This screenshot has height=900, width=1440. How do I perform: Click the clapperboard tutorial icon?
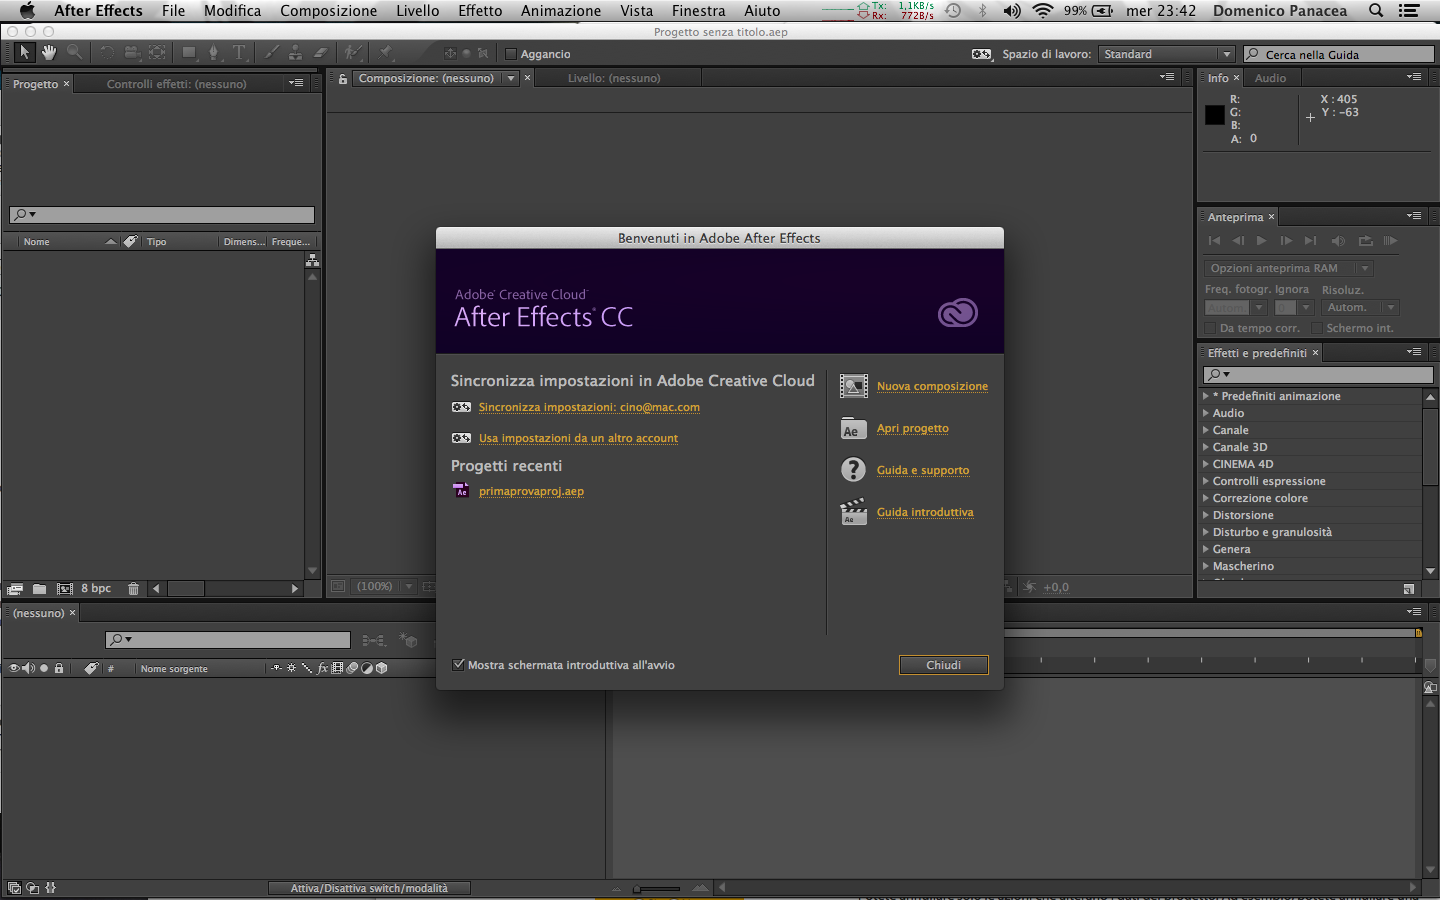[x=853, y=512]
